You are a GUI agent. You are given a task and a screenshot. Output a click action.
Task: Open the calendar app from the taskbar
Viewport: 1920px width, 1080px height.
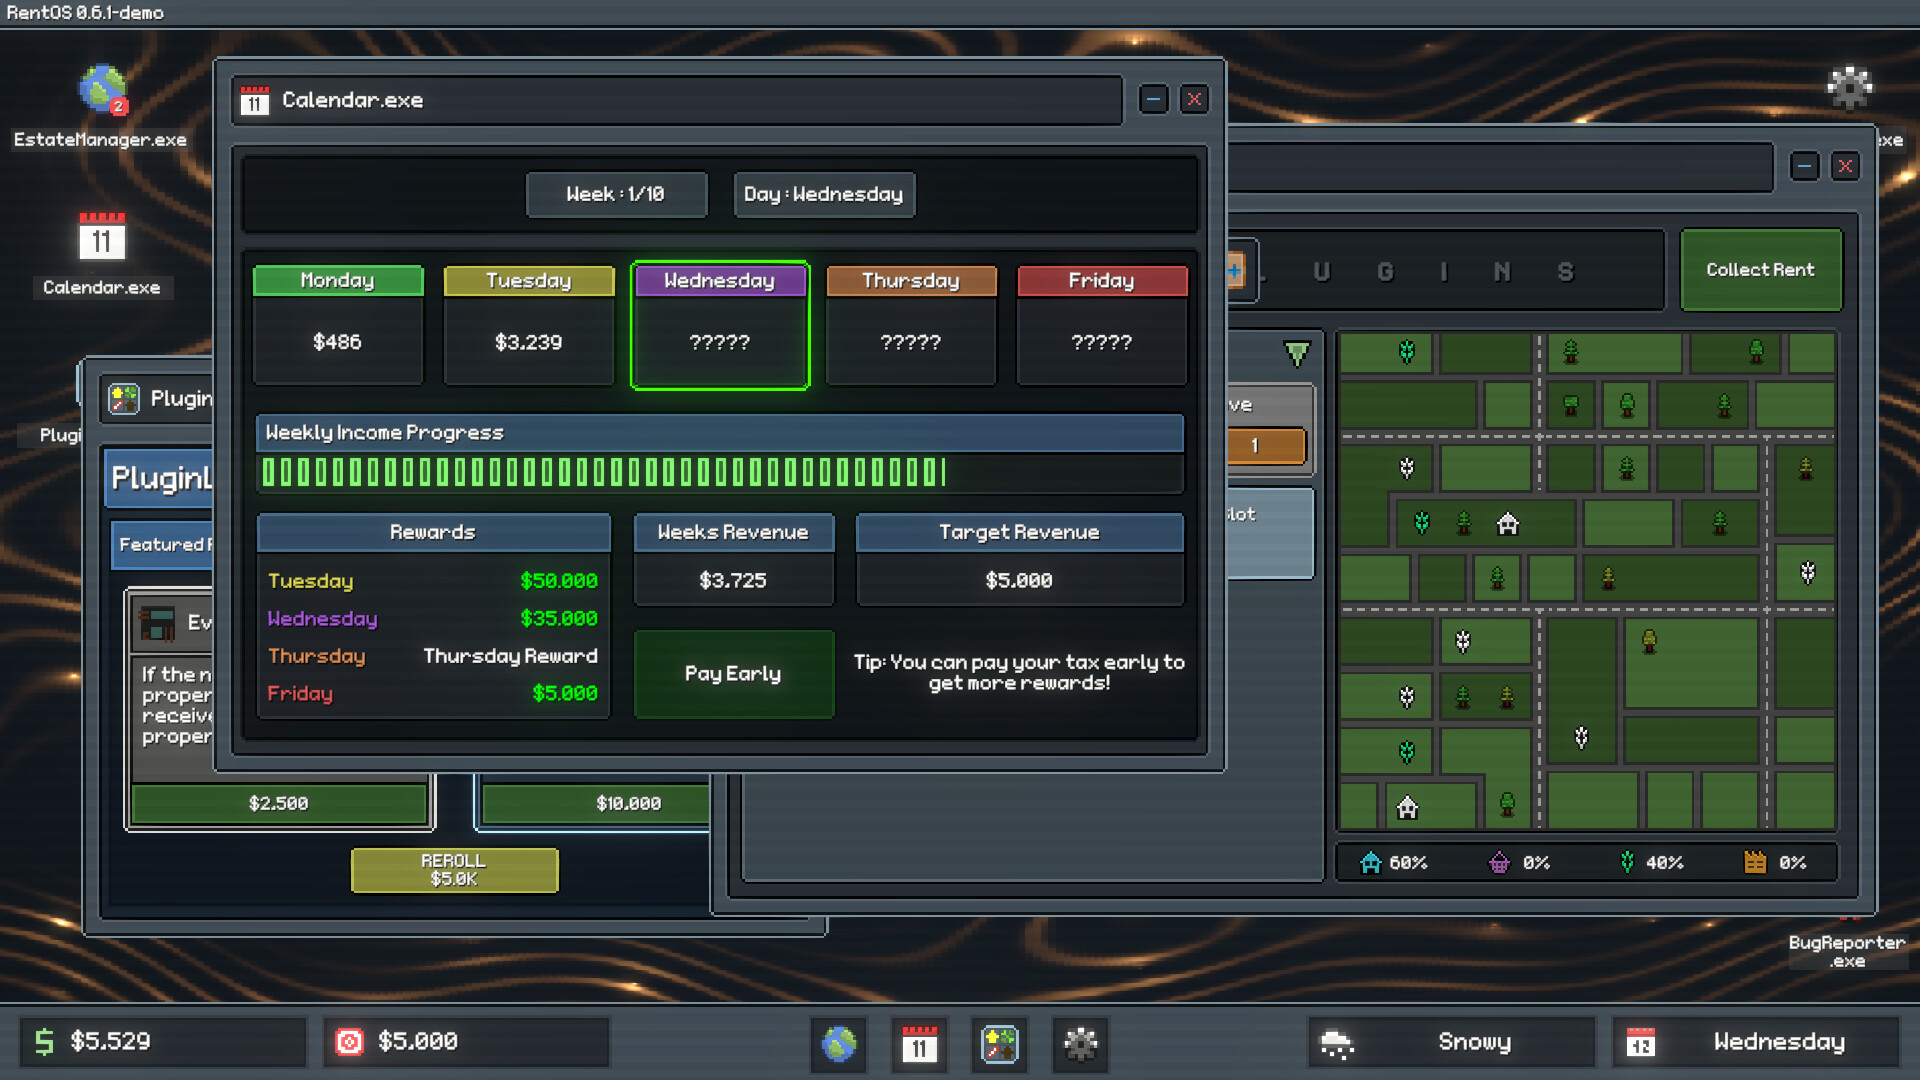pos(920,1045)
